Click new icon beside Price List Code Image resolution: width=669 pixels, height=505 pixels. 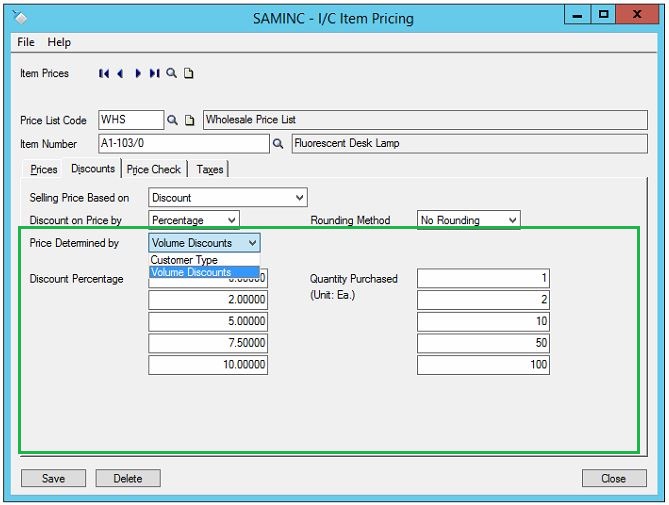(189, 120)
